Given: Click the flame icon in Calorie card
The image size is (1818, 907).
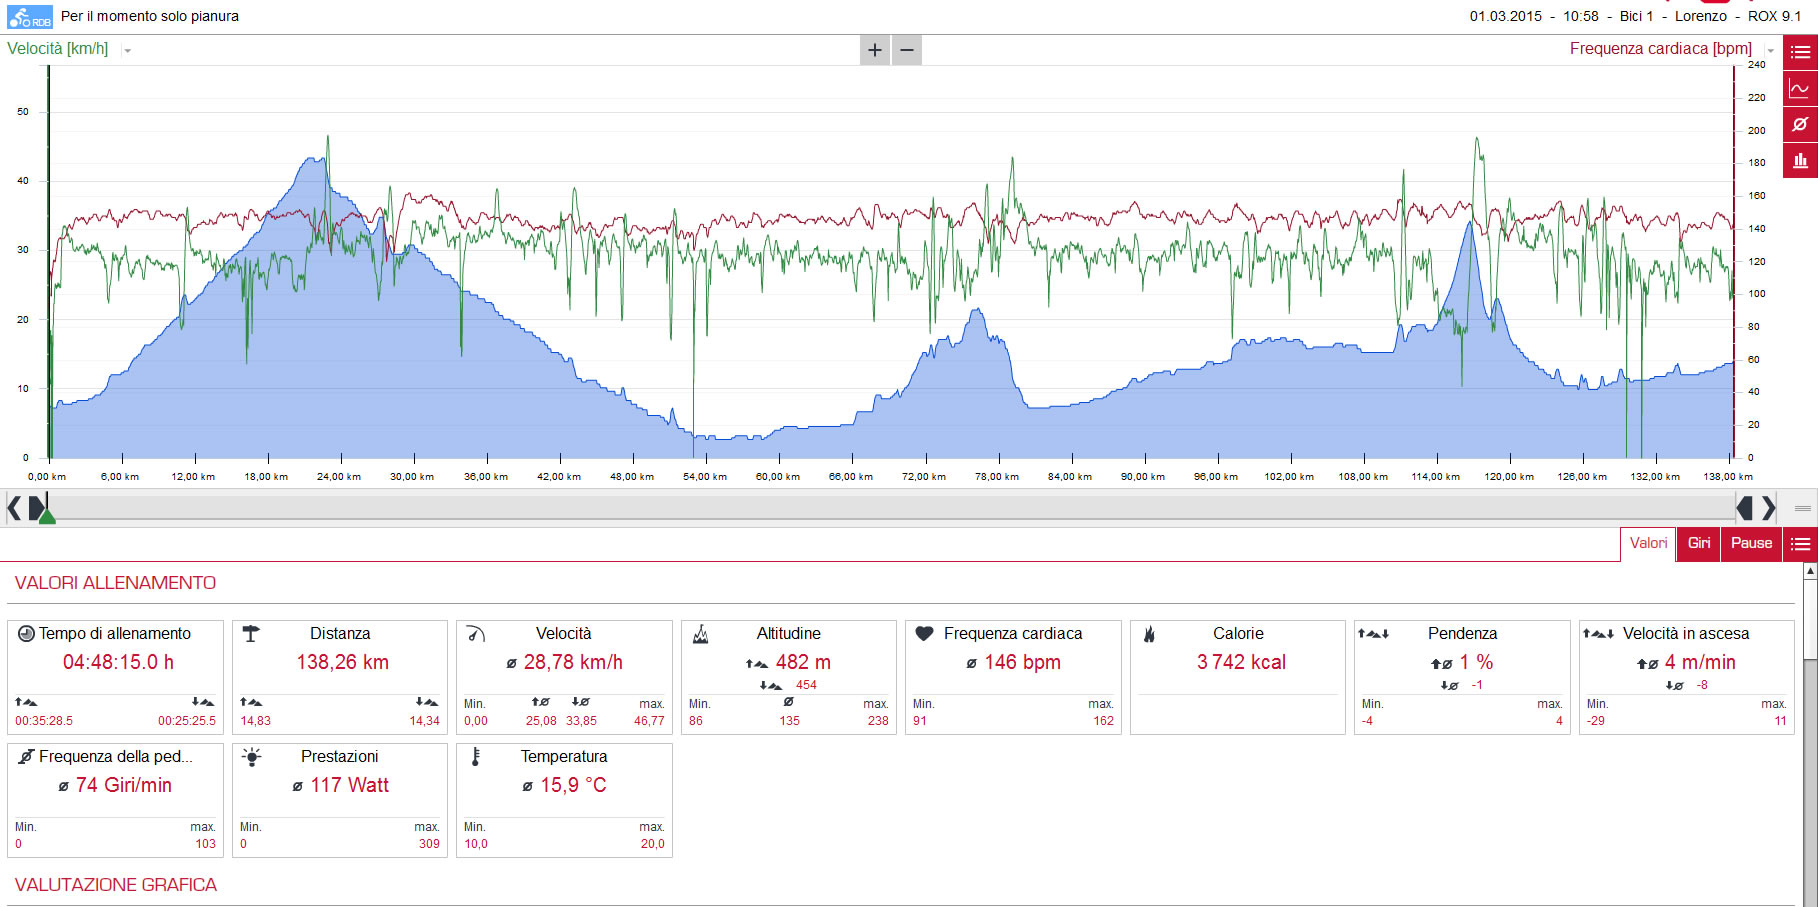Looking at the screenshot, I should click(x=1150, y=634).
